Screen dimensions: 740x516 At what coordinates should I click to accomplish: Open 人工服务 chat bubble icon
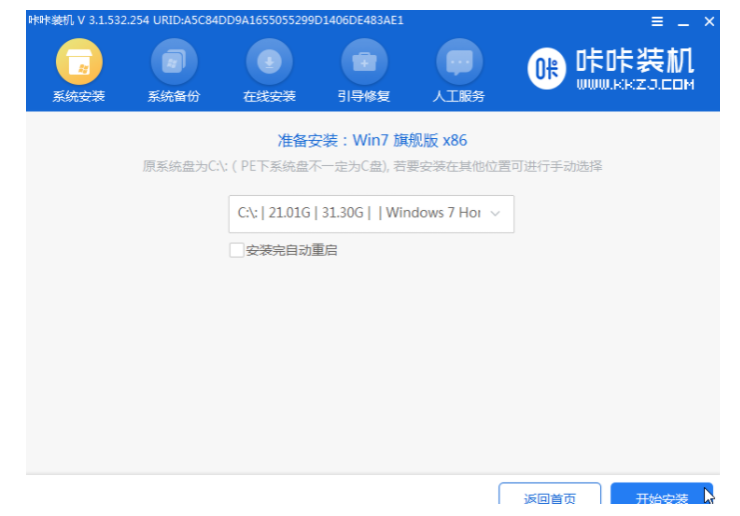[x=459, y=63]
